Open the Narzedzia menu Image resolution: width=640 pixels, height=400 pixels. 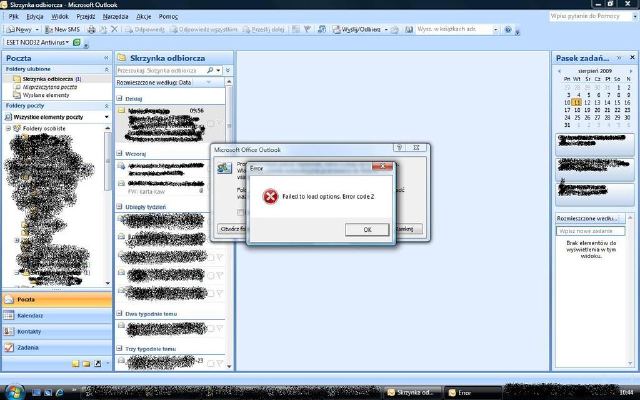(x=115, y=17)
